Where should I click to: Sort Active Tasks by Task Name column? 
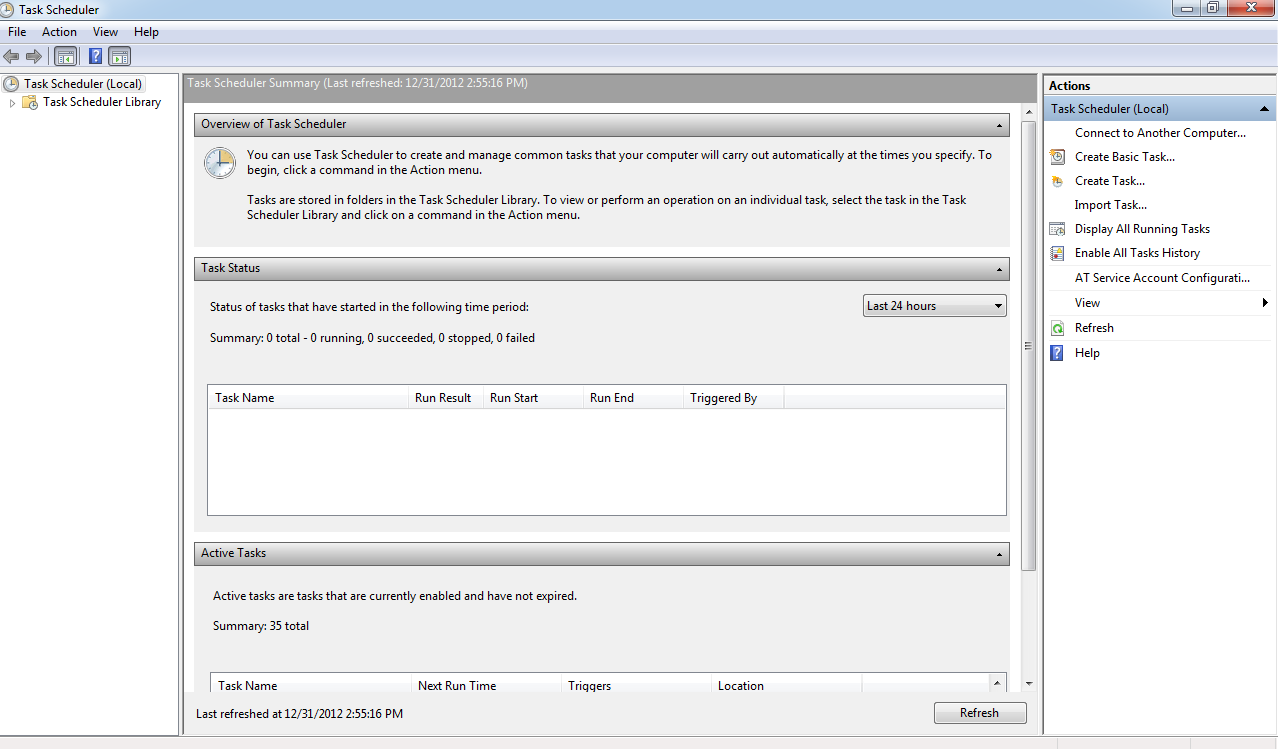click(x=311, y=686)
